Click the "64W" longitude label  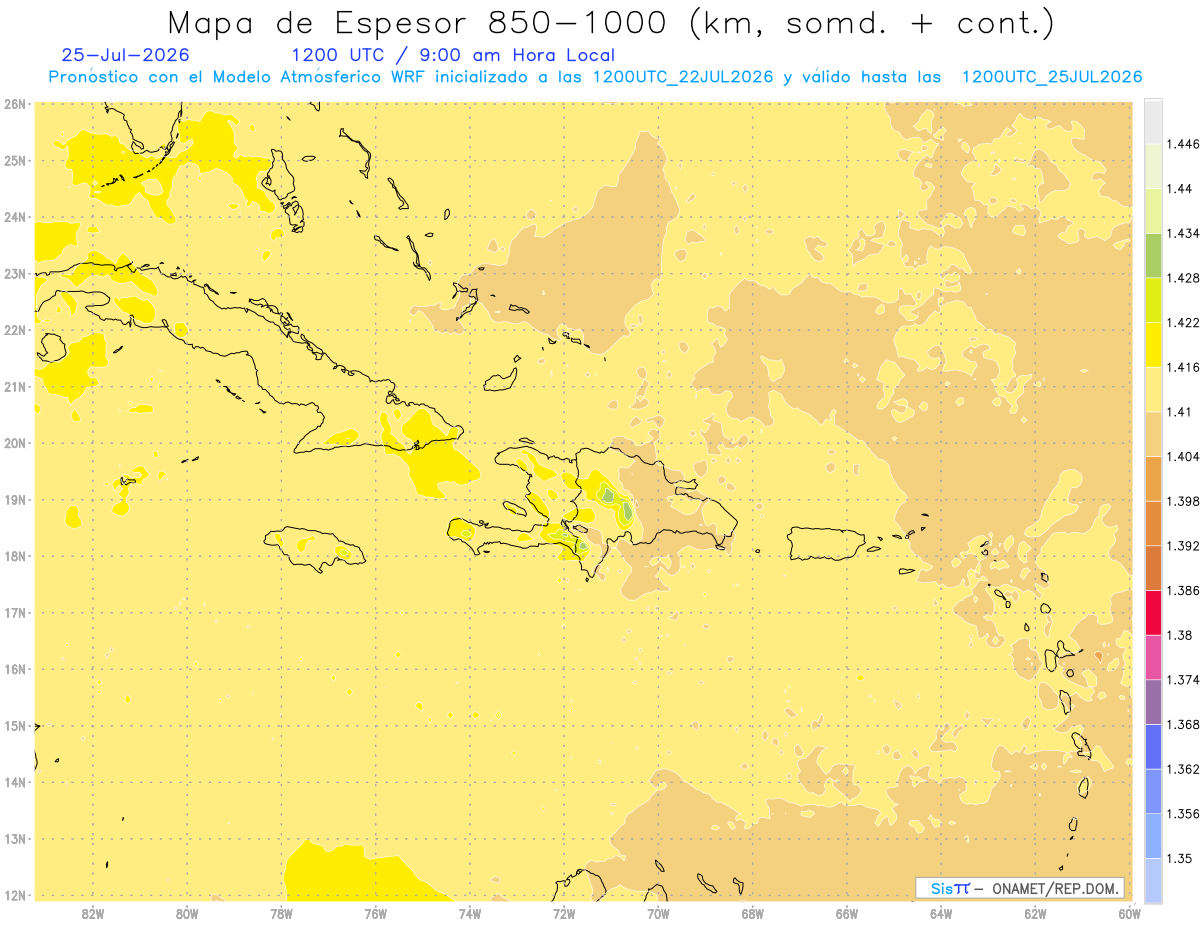tap(941, 913)
